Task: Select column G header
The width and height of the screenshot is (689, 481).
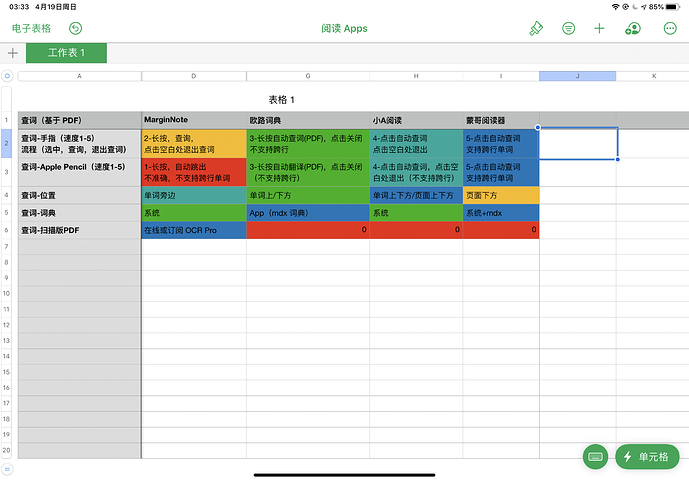Action: (308, 76)
